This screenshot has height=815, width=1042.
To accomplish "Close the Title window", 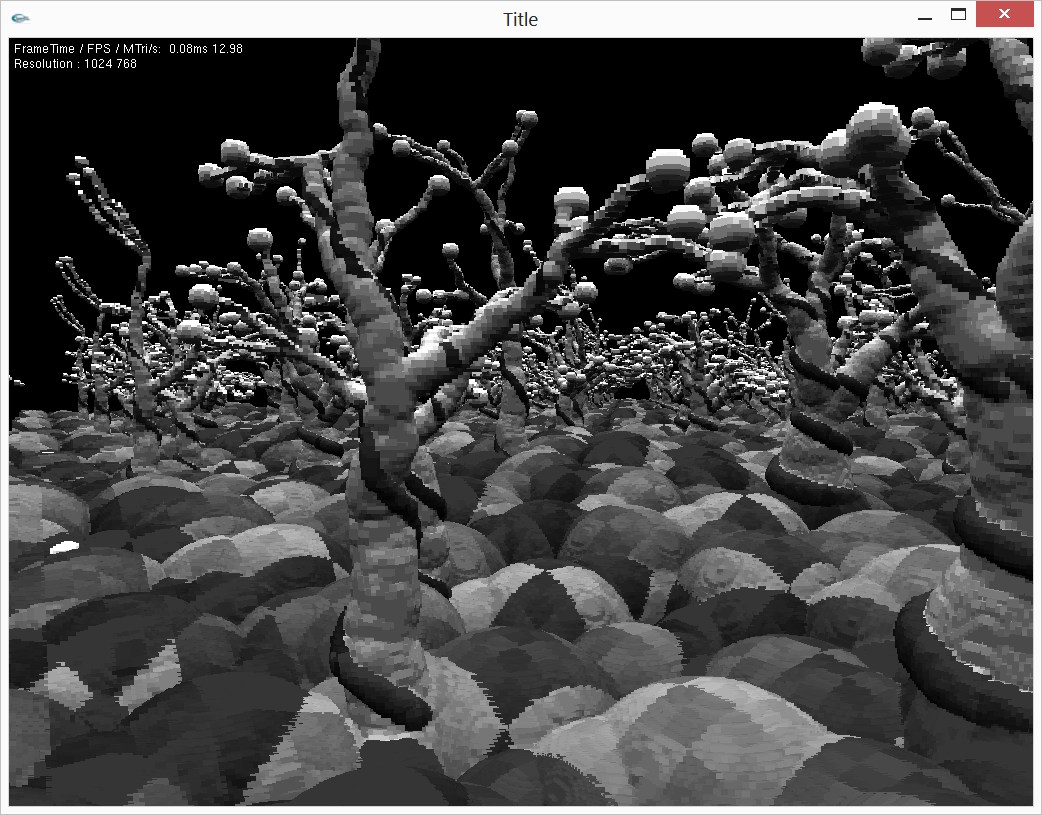I will pyautogui.click(x=1004, y=14).
